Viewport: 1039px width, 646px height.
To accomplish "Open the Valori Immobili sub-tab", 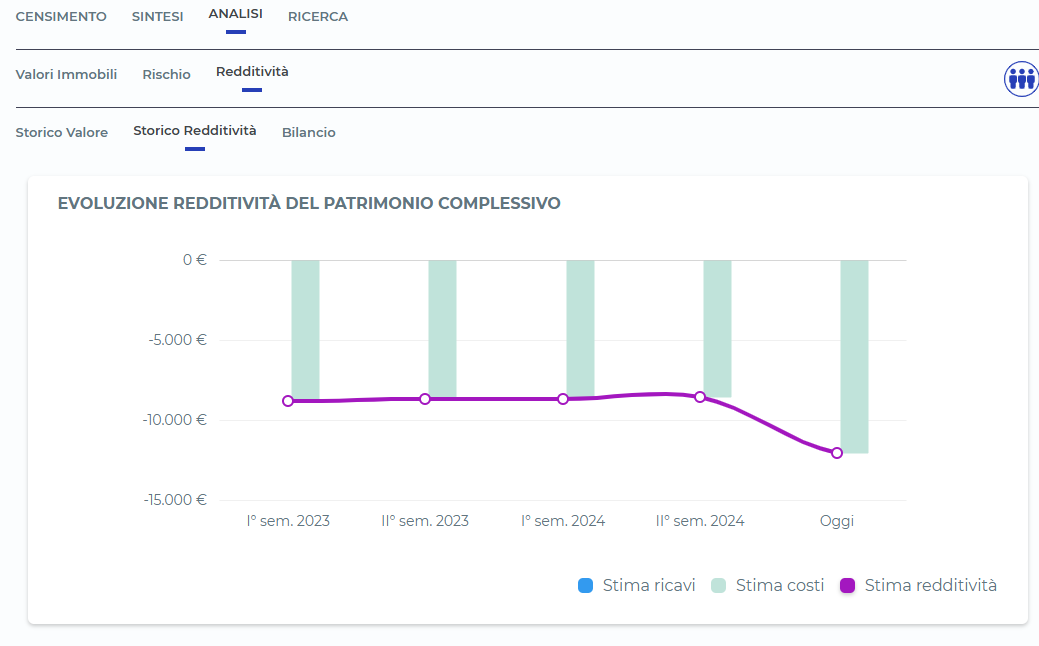I will [66, 75].
